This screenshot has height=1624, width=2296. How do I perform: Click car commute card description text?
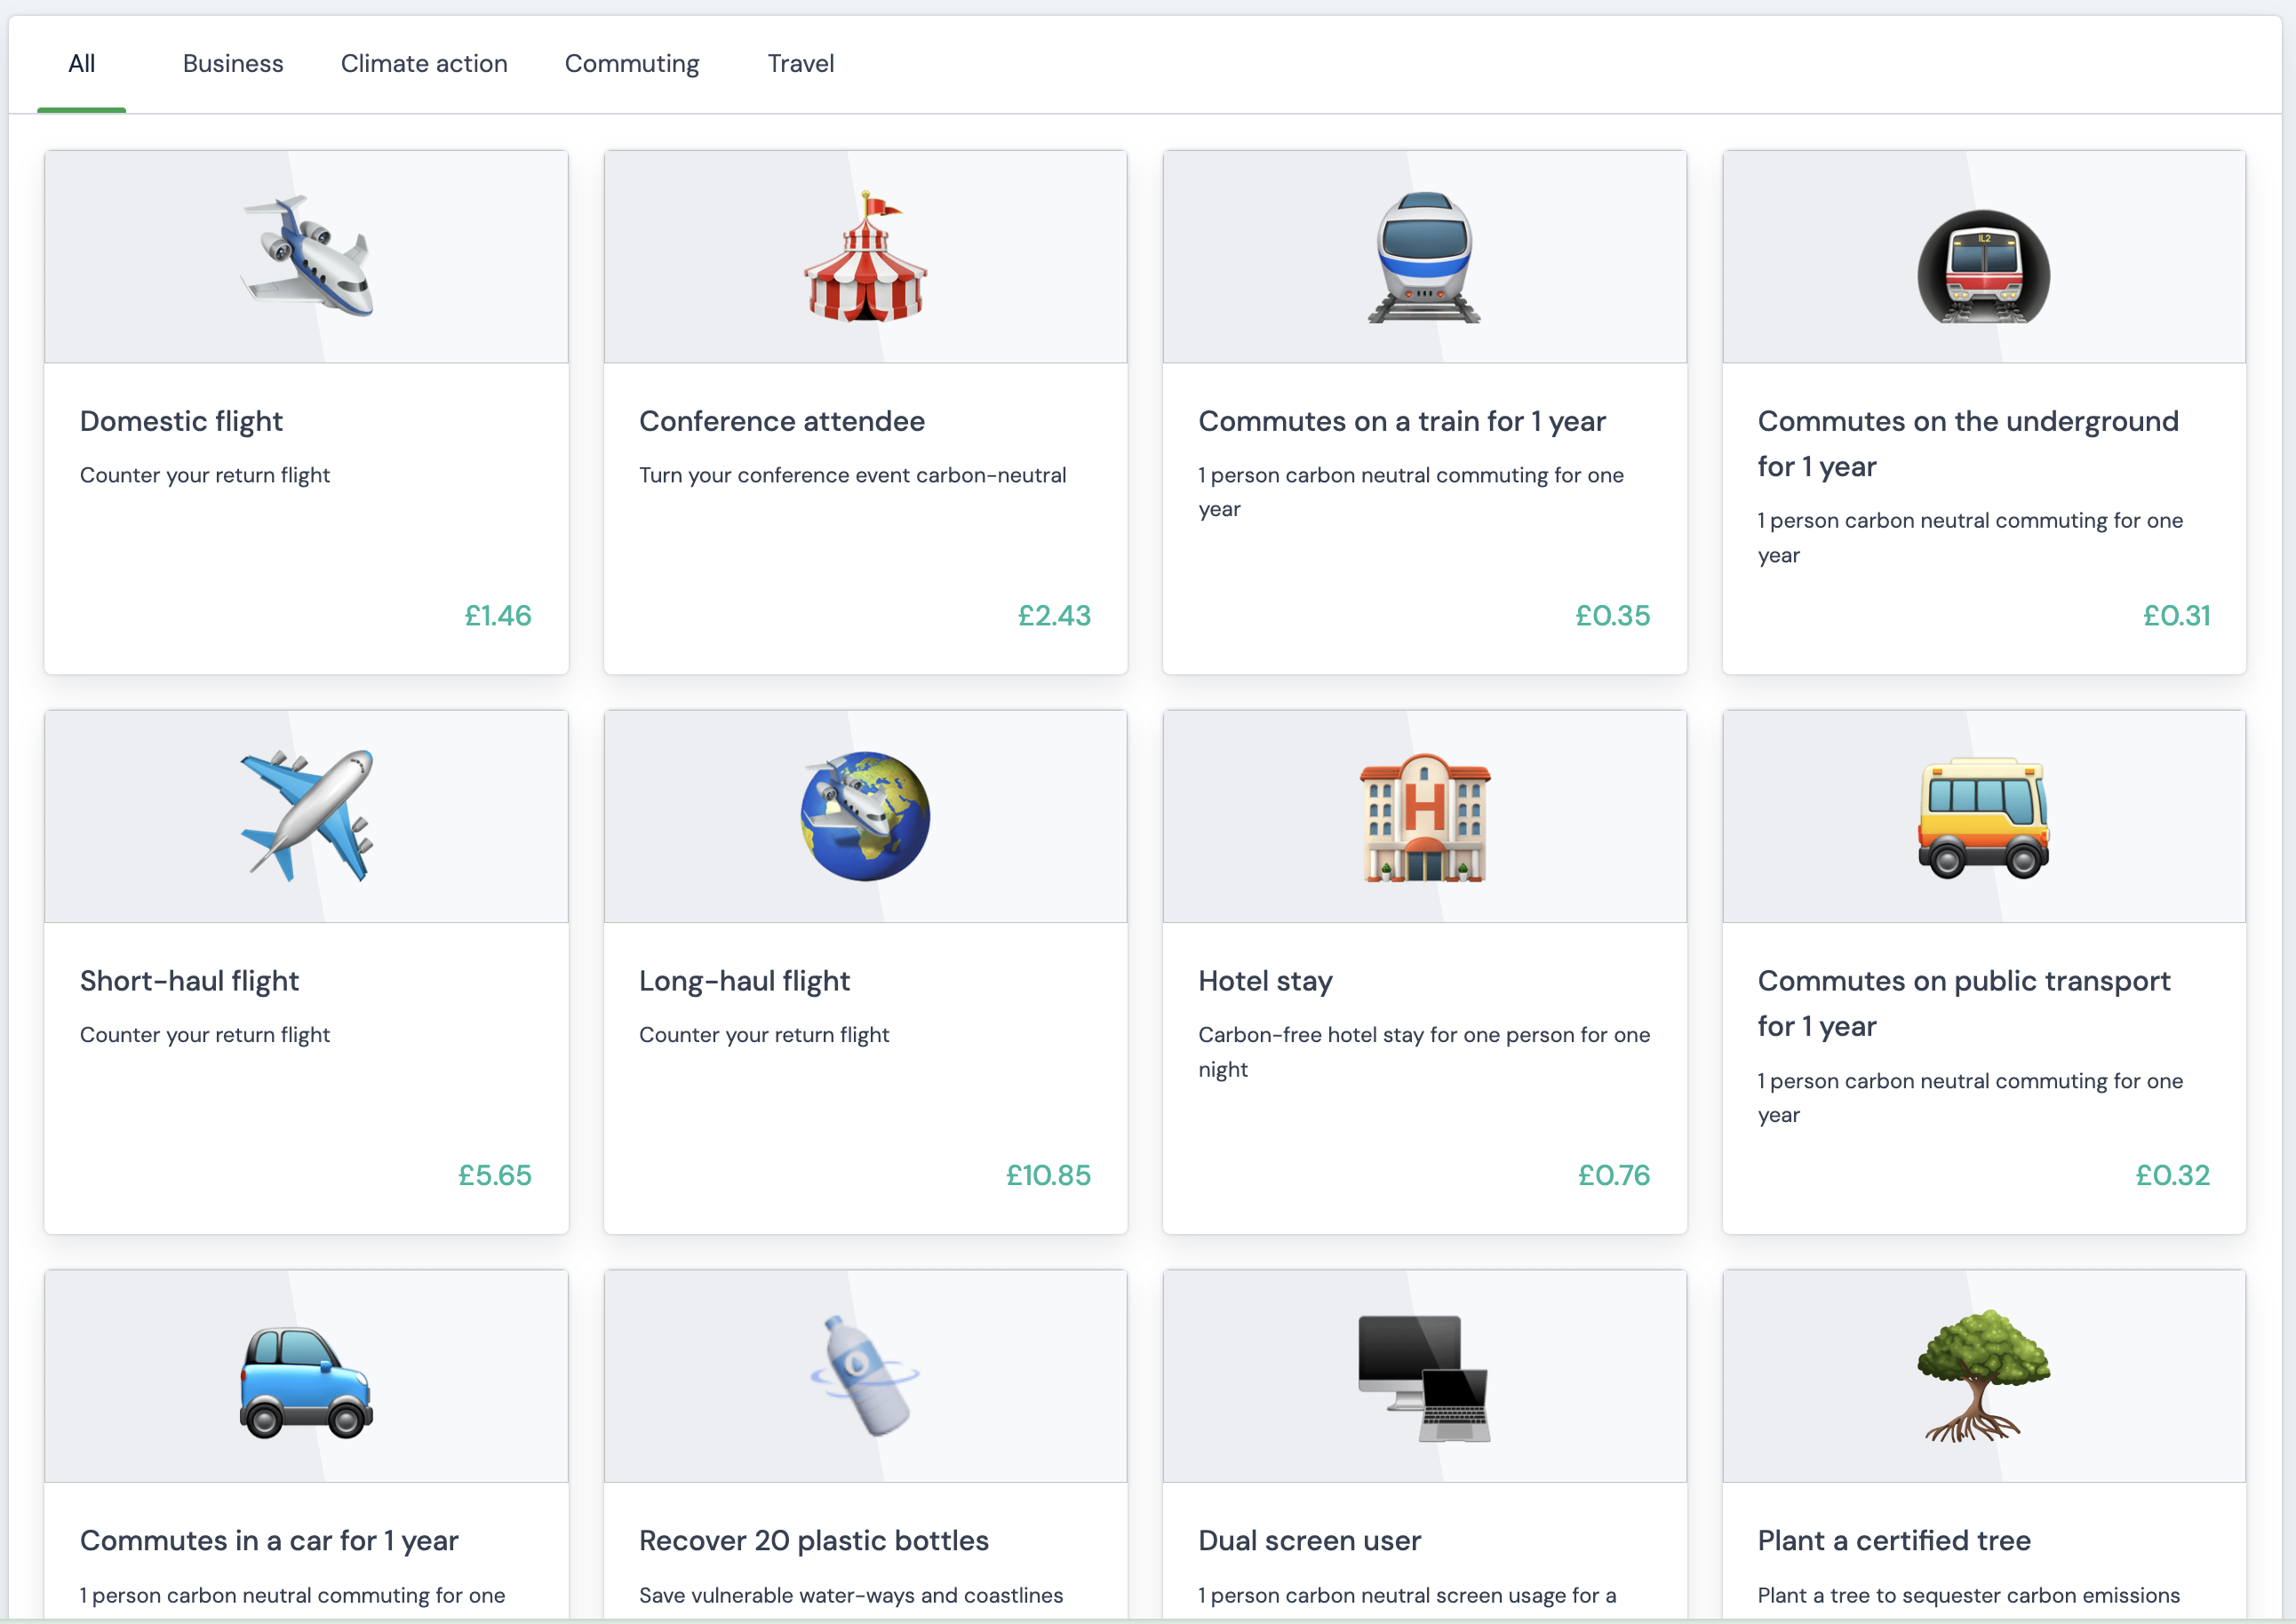(x=292, y=1595)
